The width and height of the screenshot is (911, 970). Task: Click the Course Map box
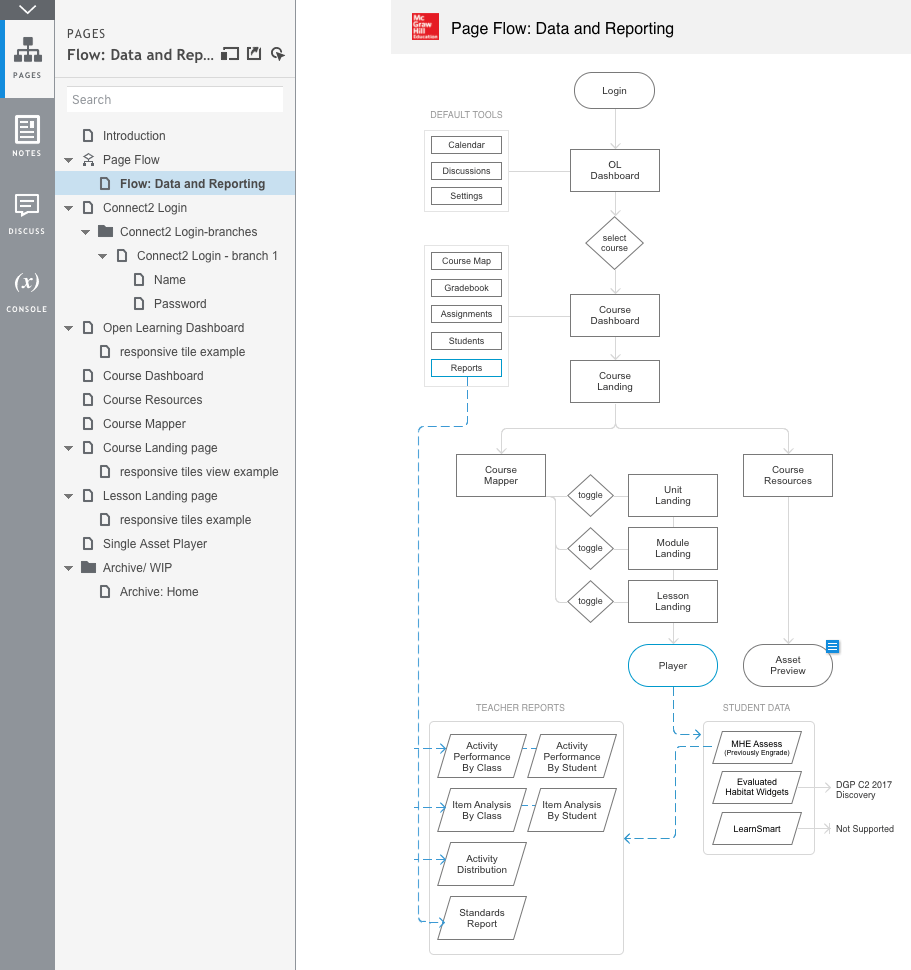(x=466, y=261)
